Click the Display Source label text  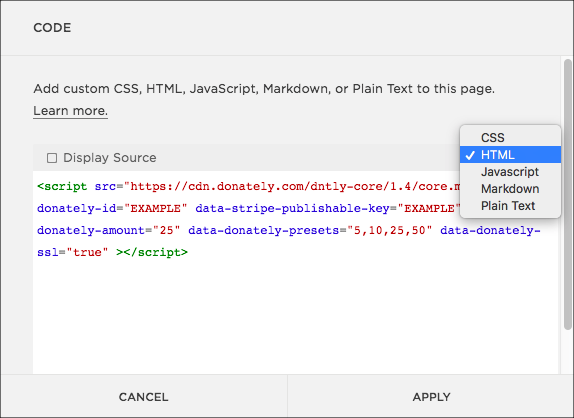[x=109, y=158]
